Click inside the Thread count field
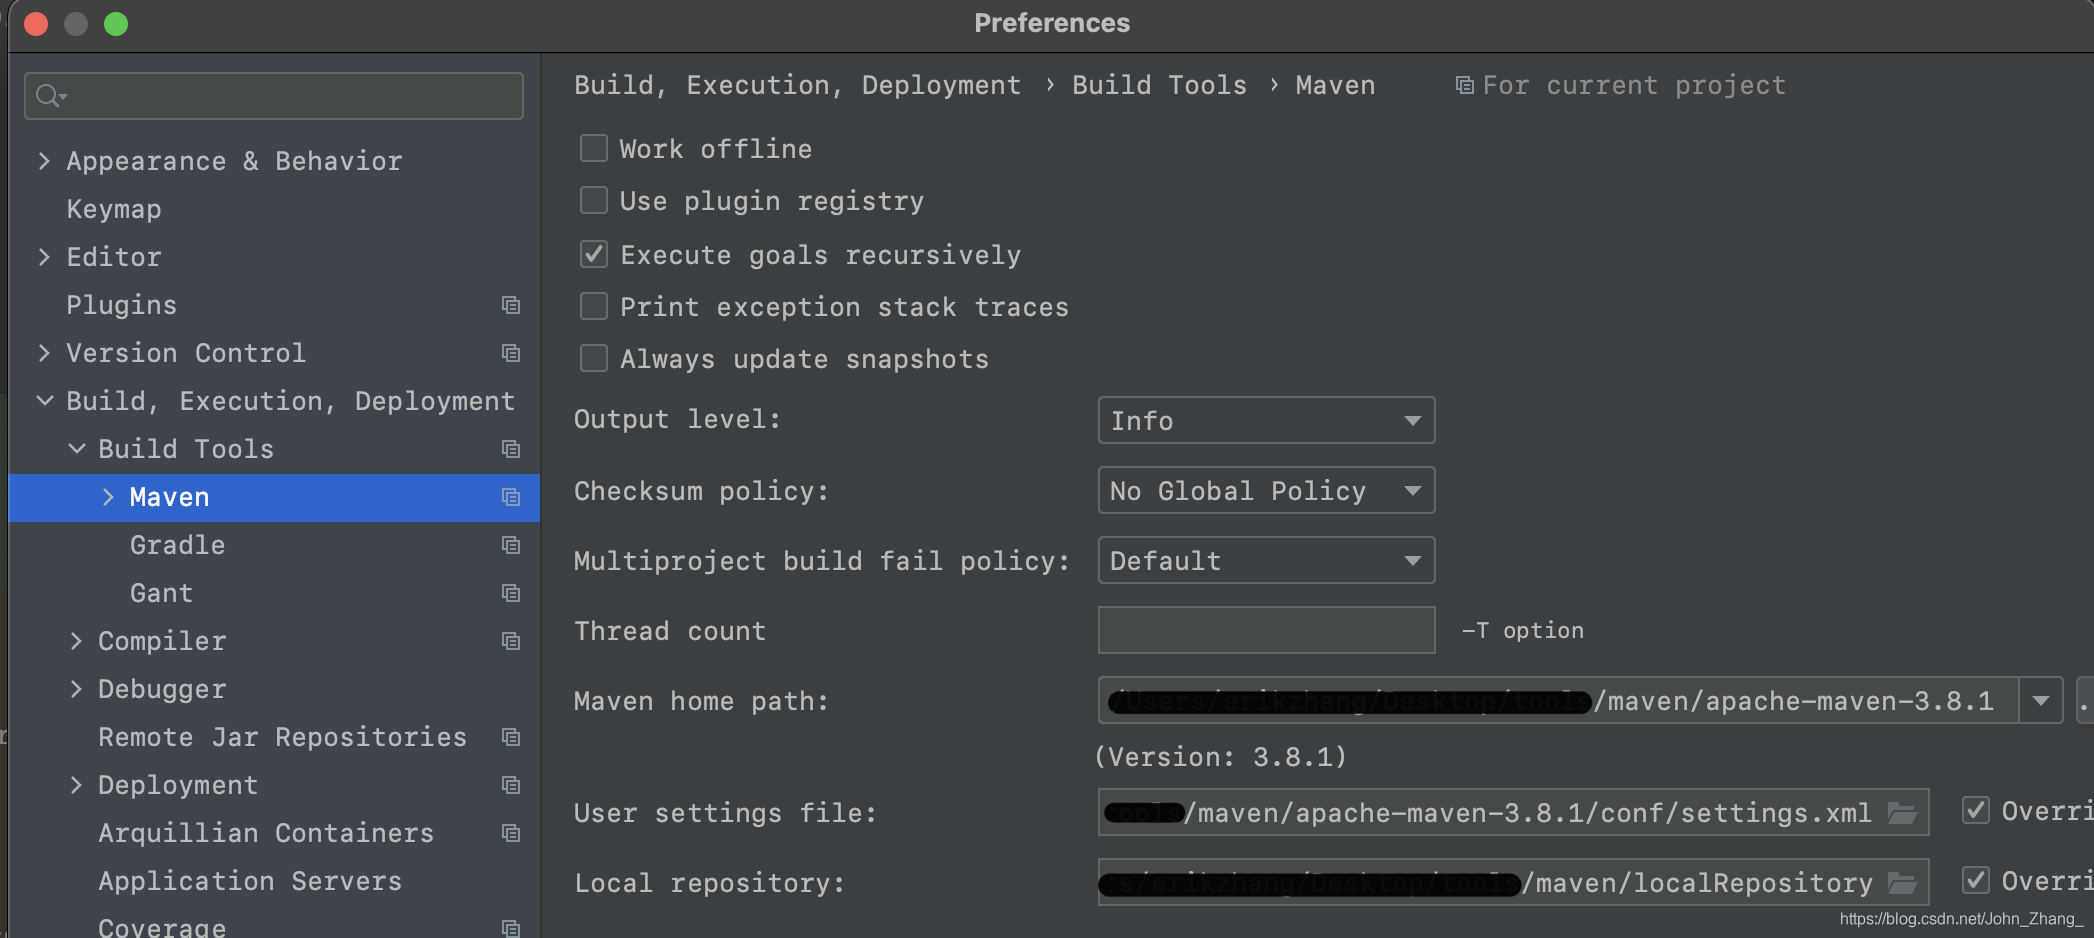This screenshot has width=2094, height=938. point(1266,630)
